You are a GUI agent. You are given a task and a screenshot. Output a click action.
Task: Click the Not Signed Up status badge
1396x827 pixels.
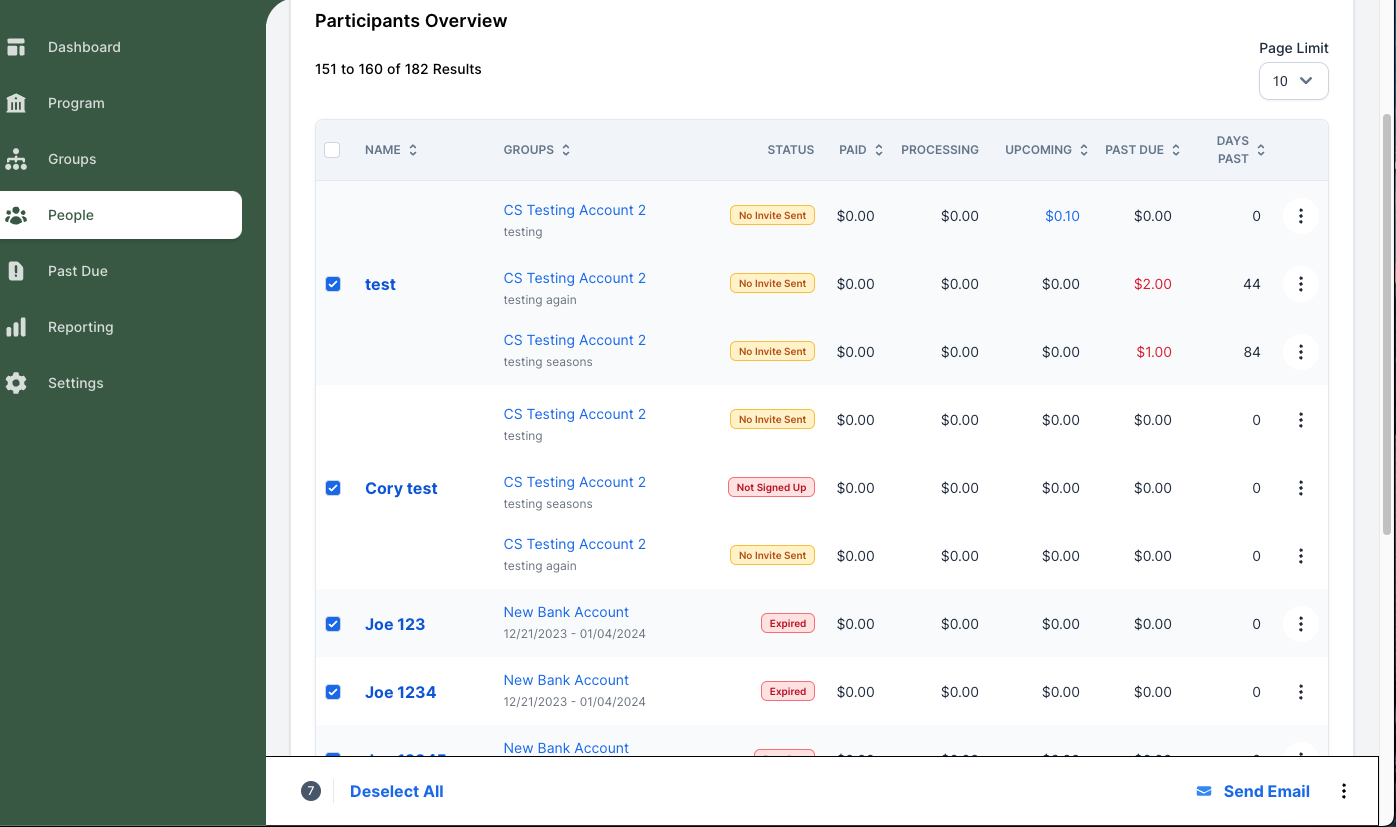[771, 488]
